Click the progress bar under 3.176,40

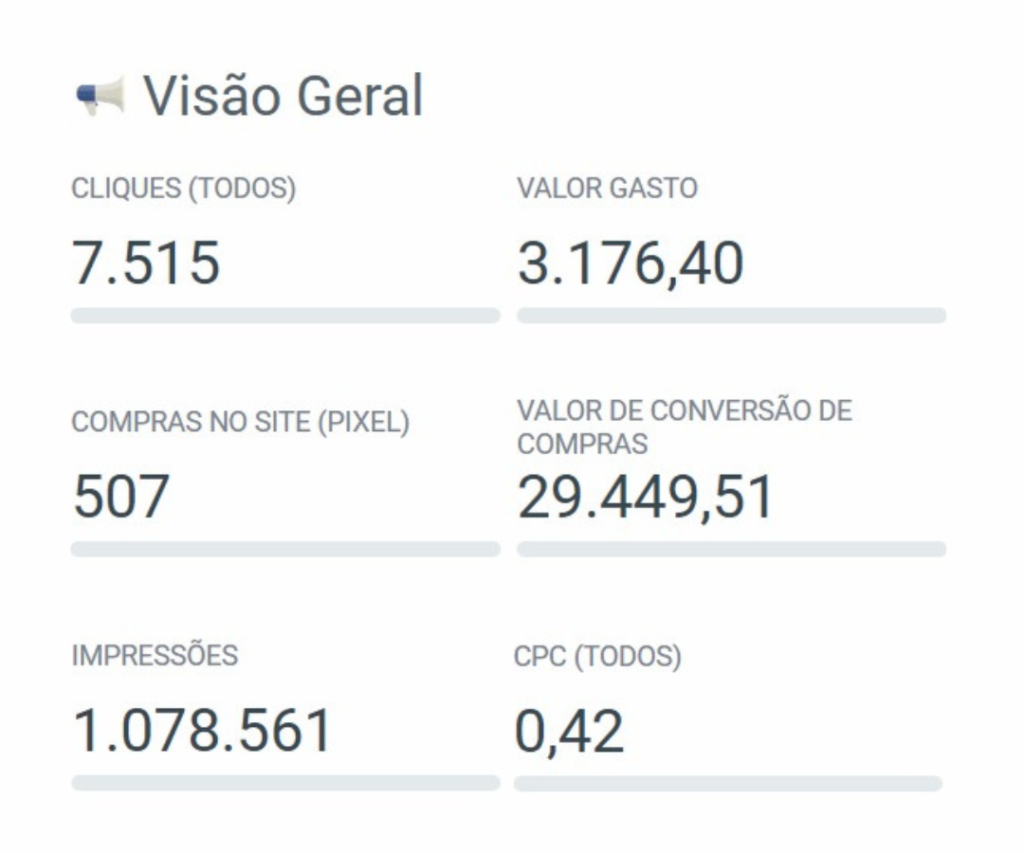(x=731, y=316)
